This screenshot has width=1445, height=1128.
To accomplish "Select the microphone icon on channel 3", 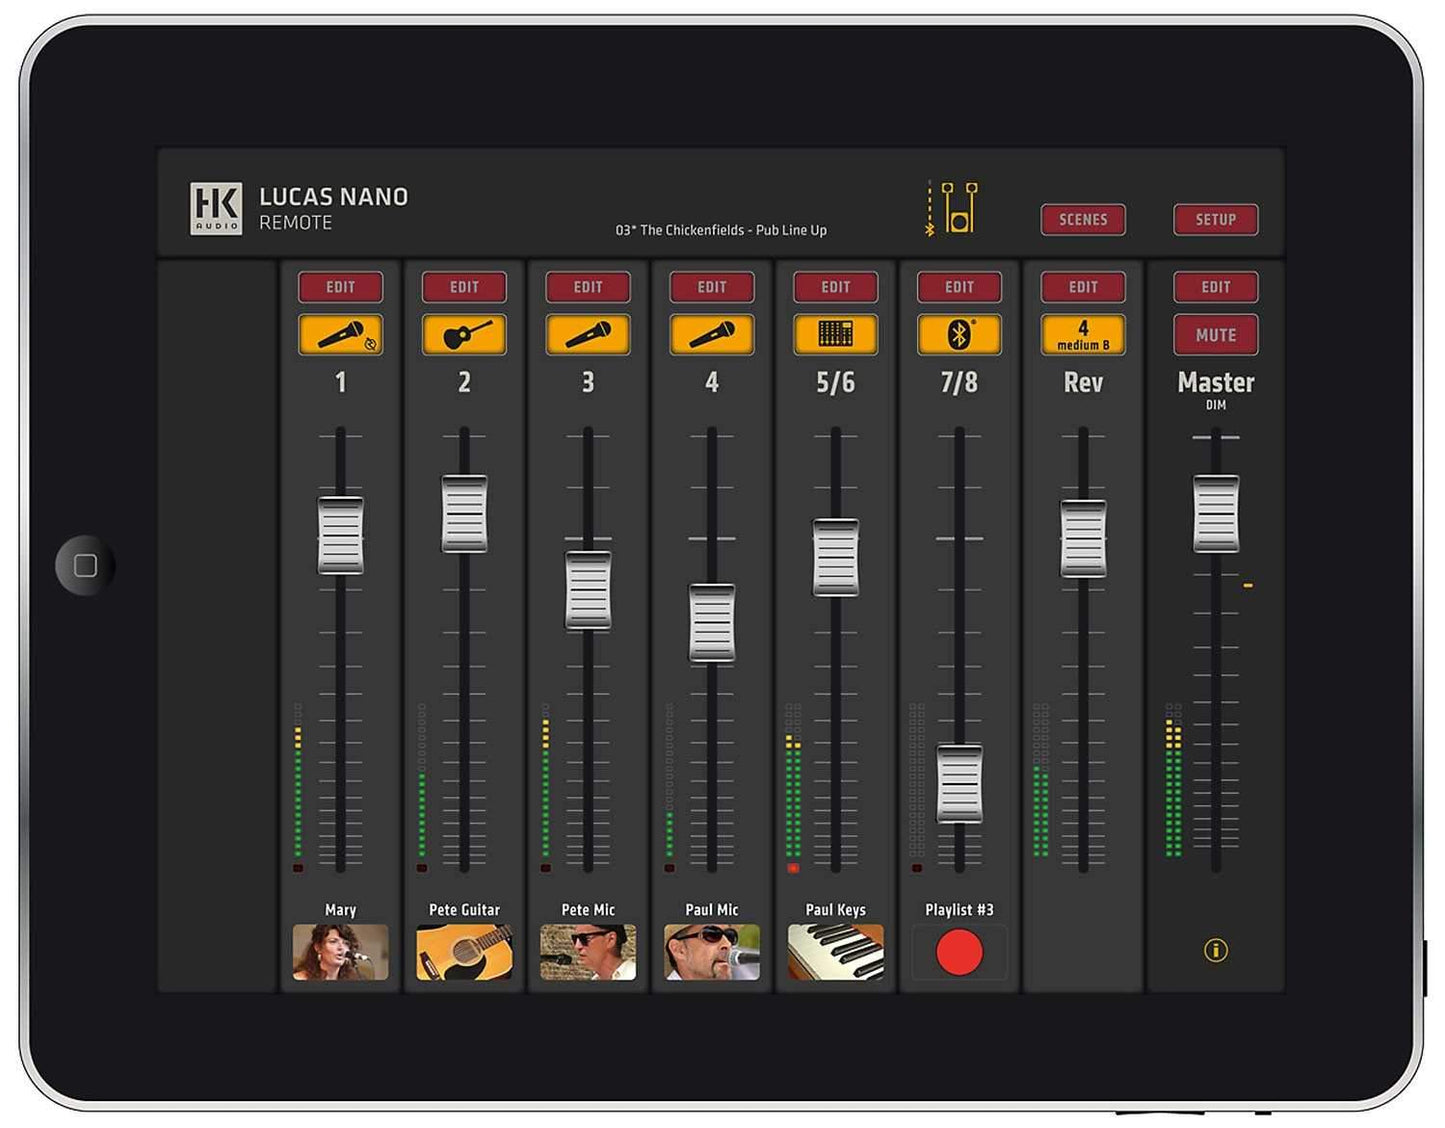I will [588, 334].
